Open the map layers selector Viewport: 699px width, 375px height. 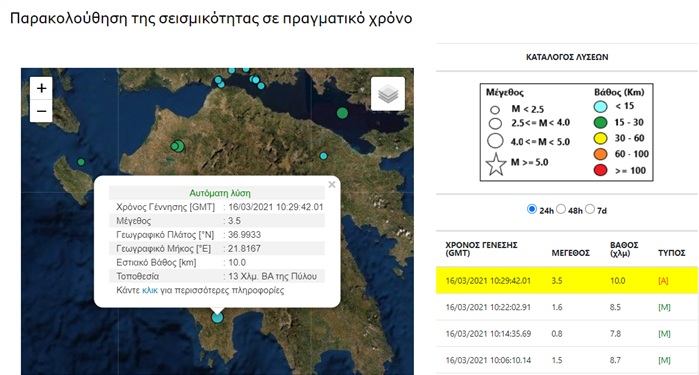click(388, 94)
